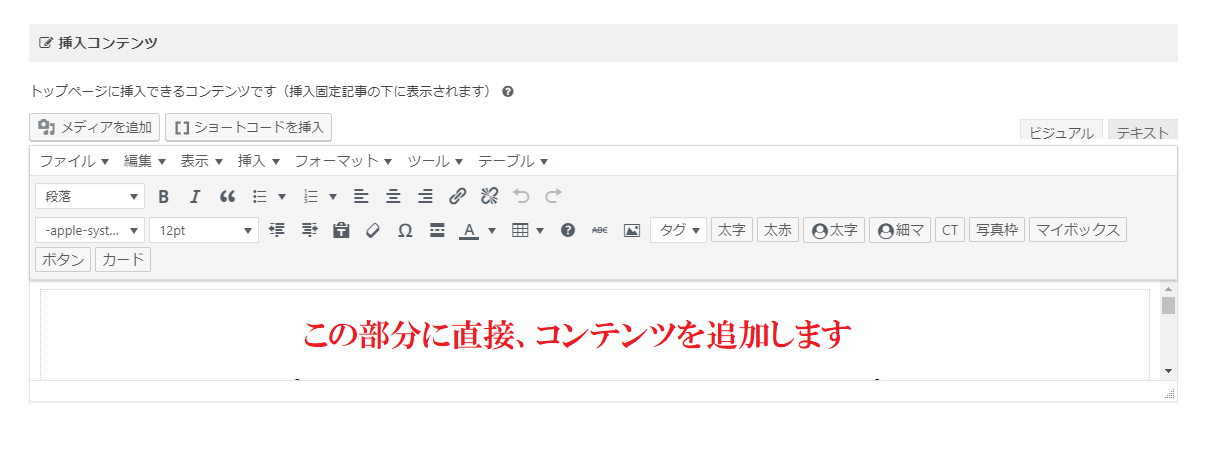
Task: Click the redo arrow
Action: [553, 196]
